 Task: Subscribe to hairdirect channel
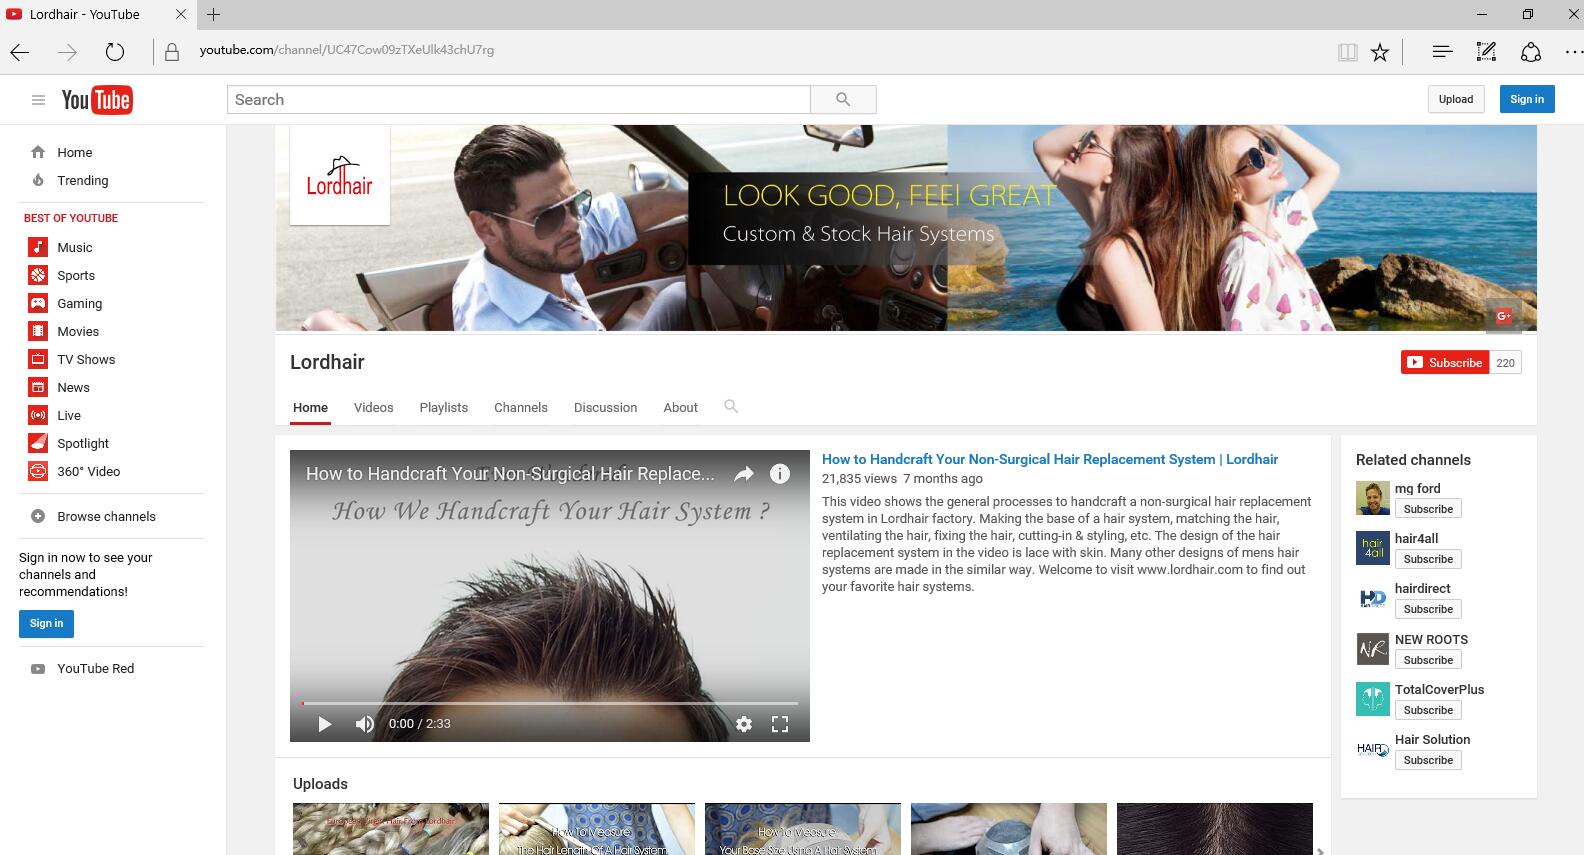[x=1428, y=609]
